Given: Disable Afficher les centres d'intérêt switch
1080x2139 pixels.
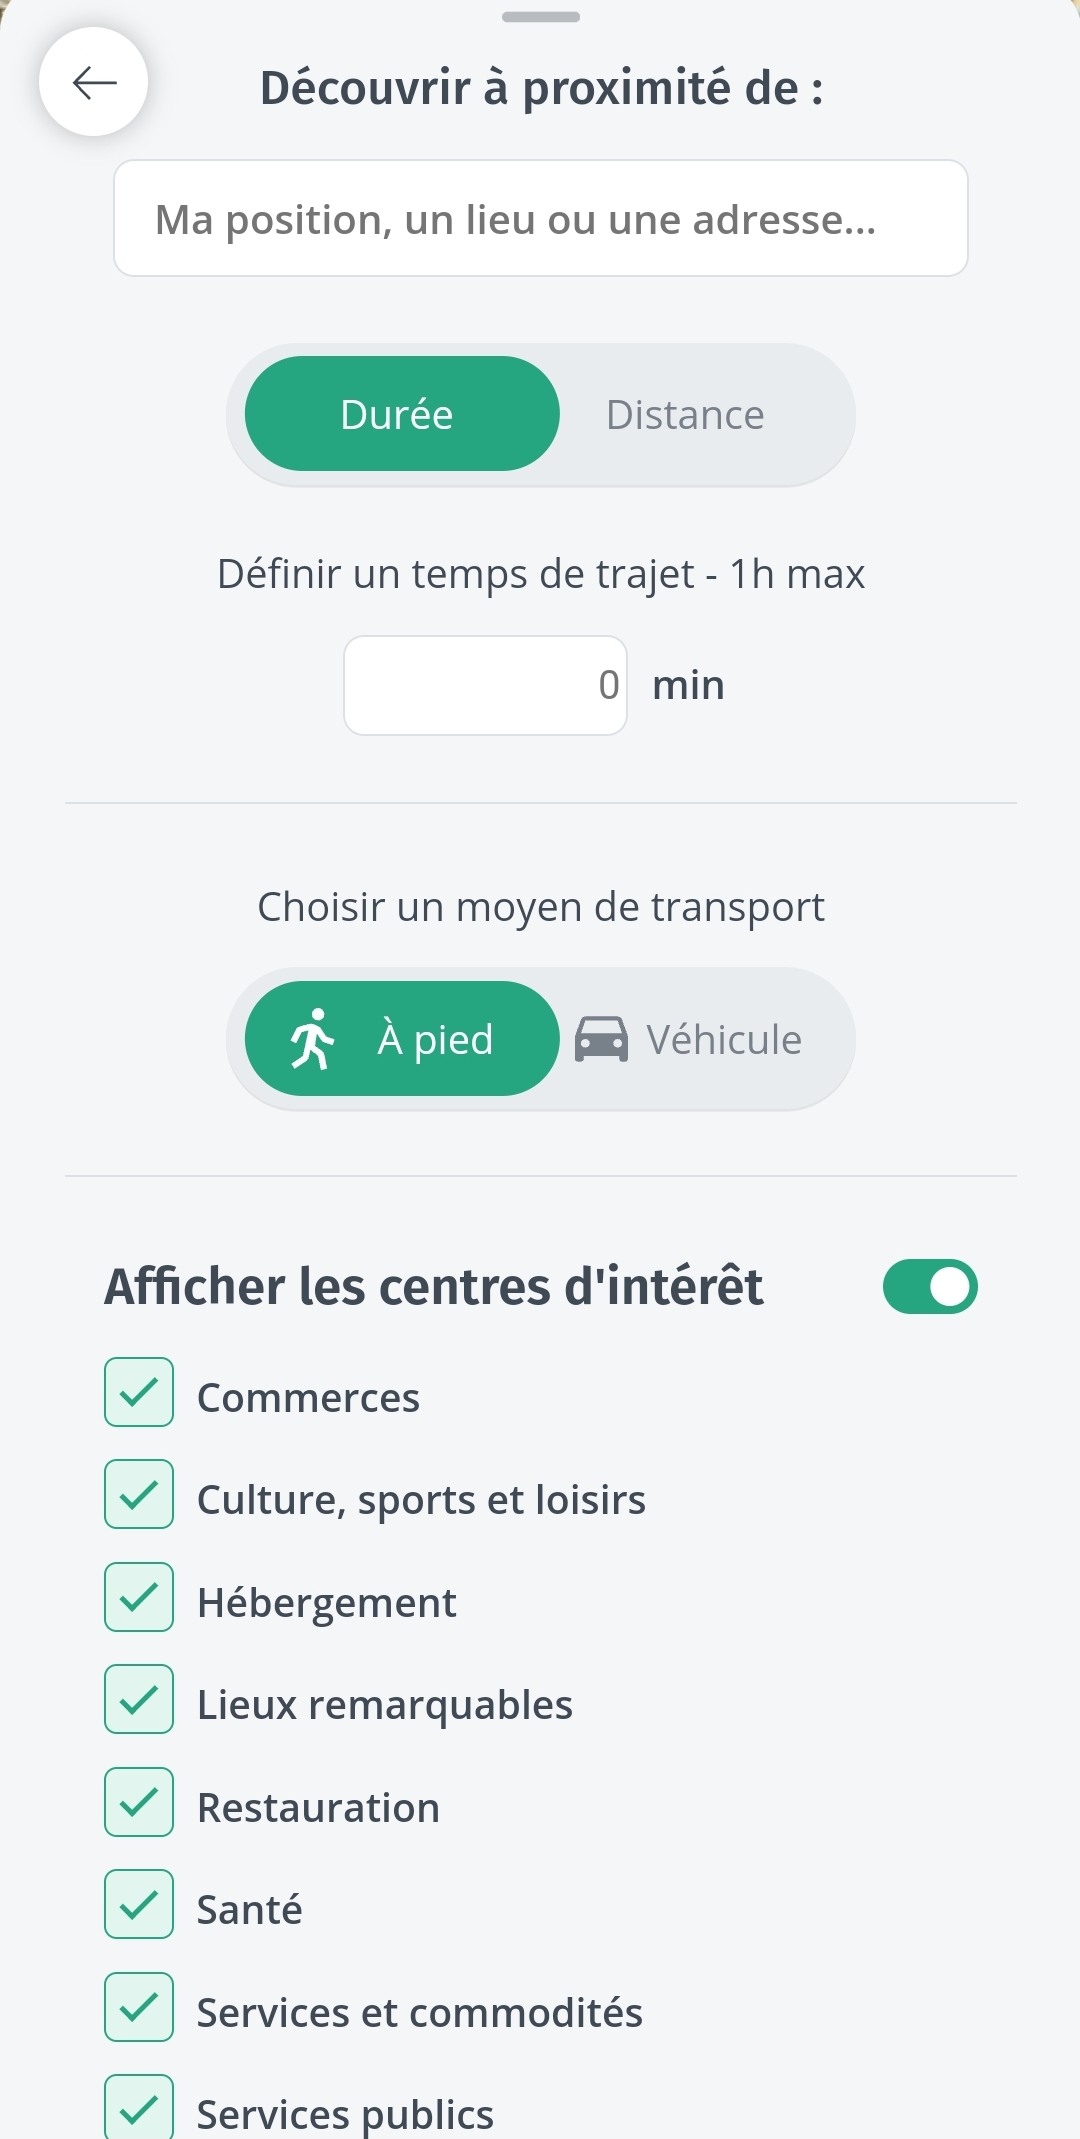Looking at the screenshot, I should (x=929, y=1286).
